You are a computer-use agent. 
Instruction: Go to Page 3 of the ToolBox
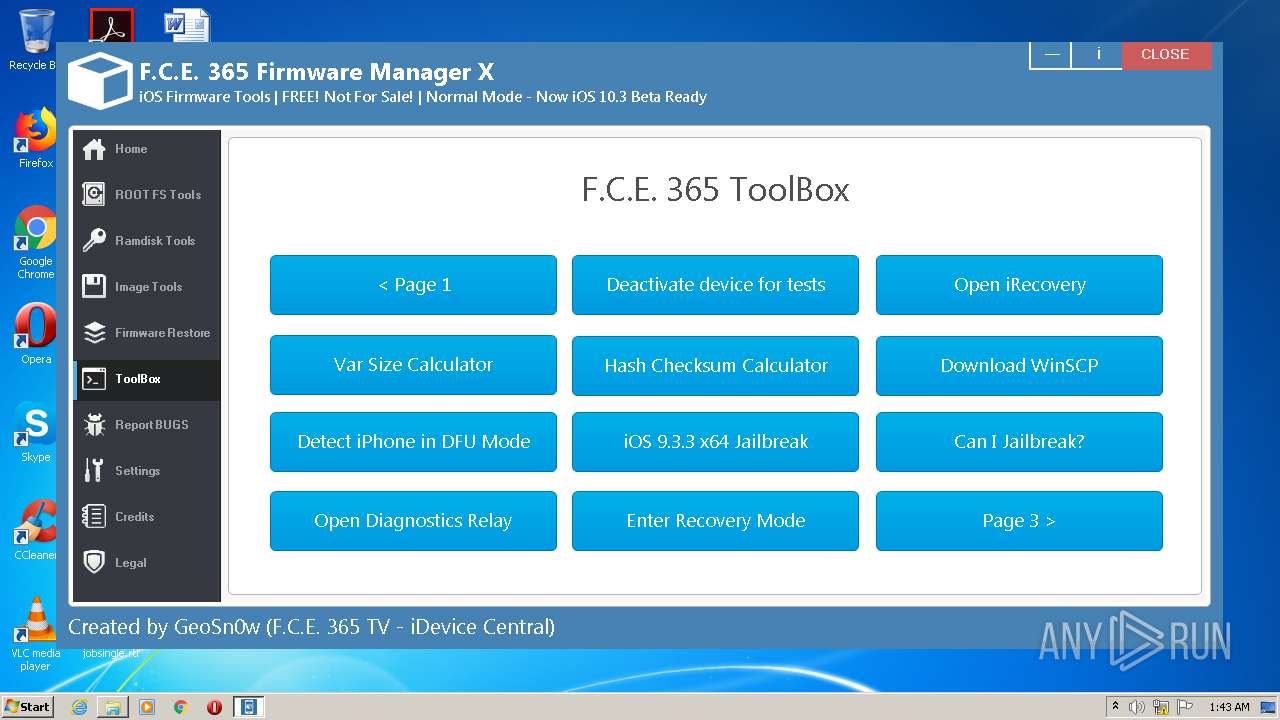point(1019,521)
